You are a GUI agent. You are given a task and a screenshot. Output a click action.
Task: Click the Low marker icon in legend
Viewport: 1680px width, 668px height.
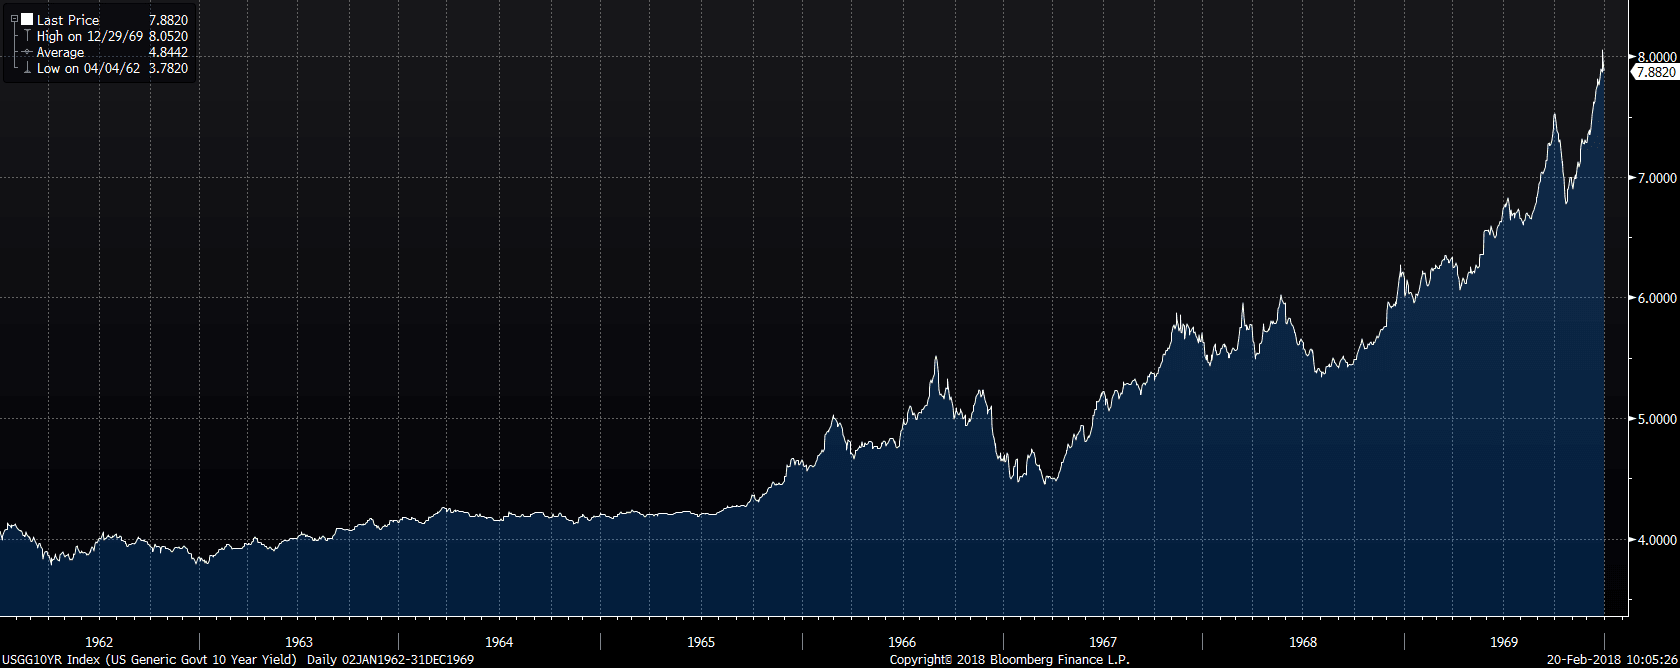[x=27, y=68]
